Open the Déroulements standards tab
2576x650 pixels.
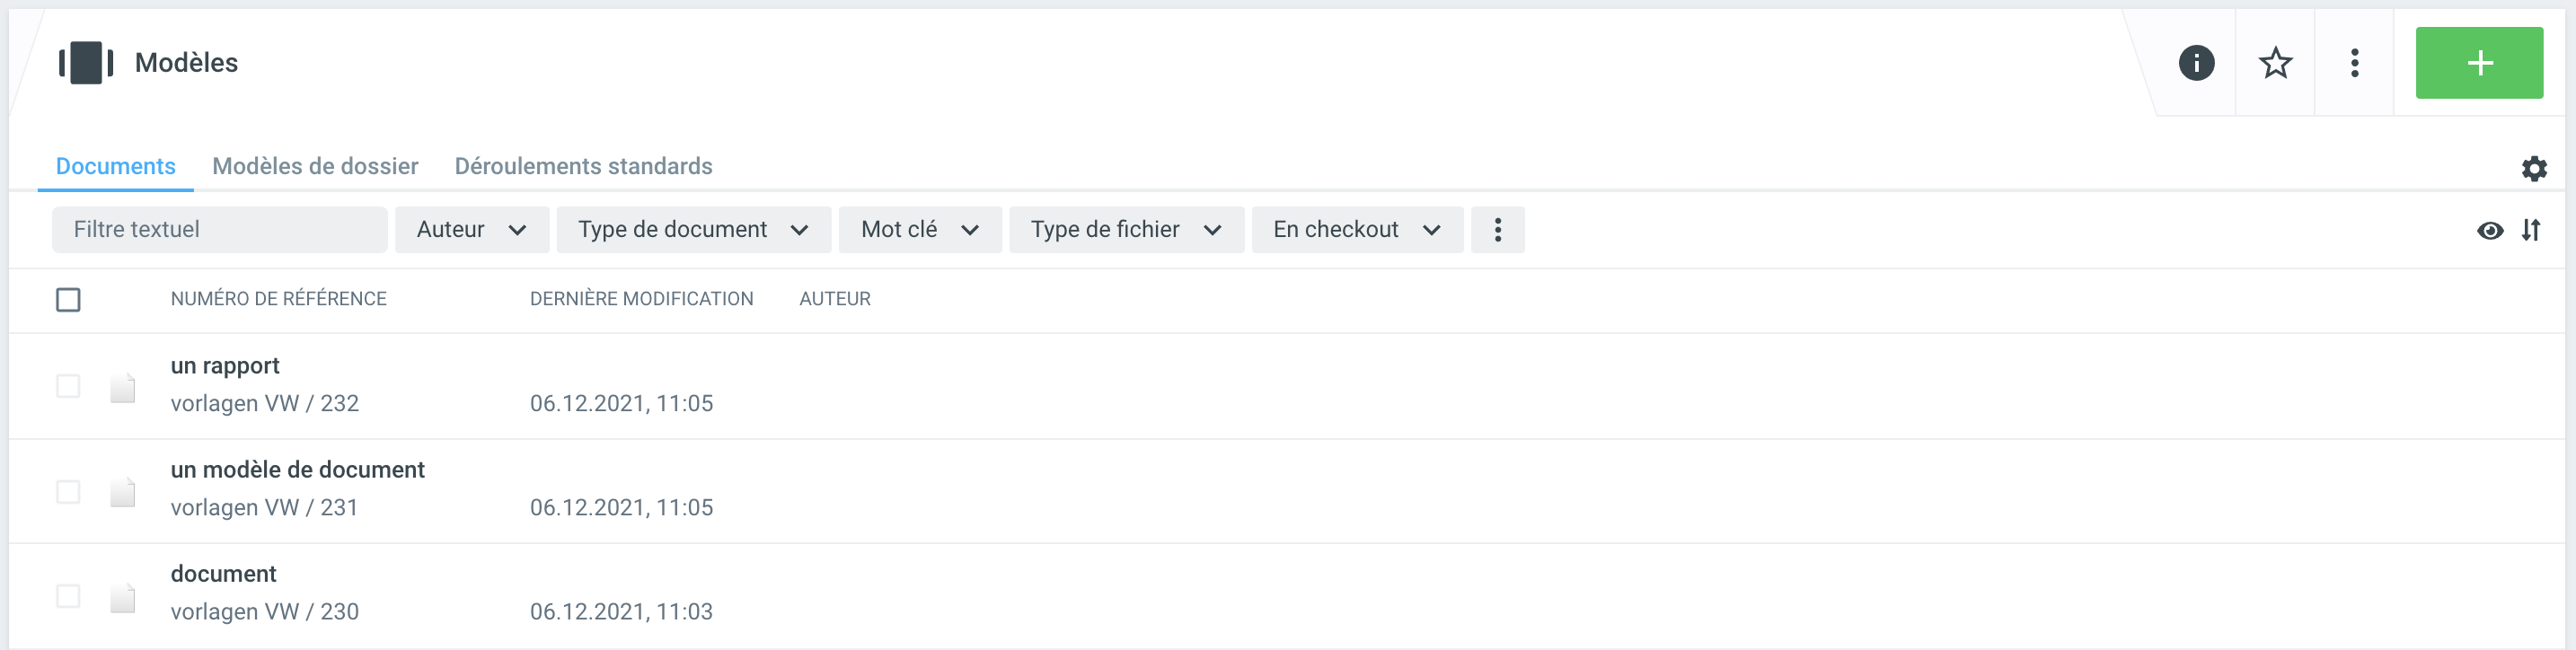[583, 166]
